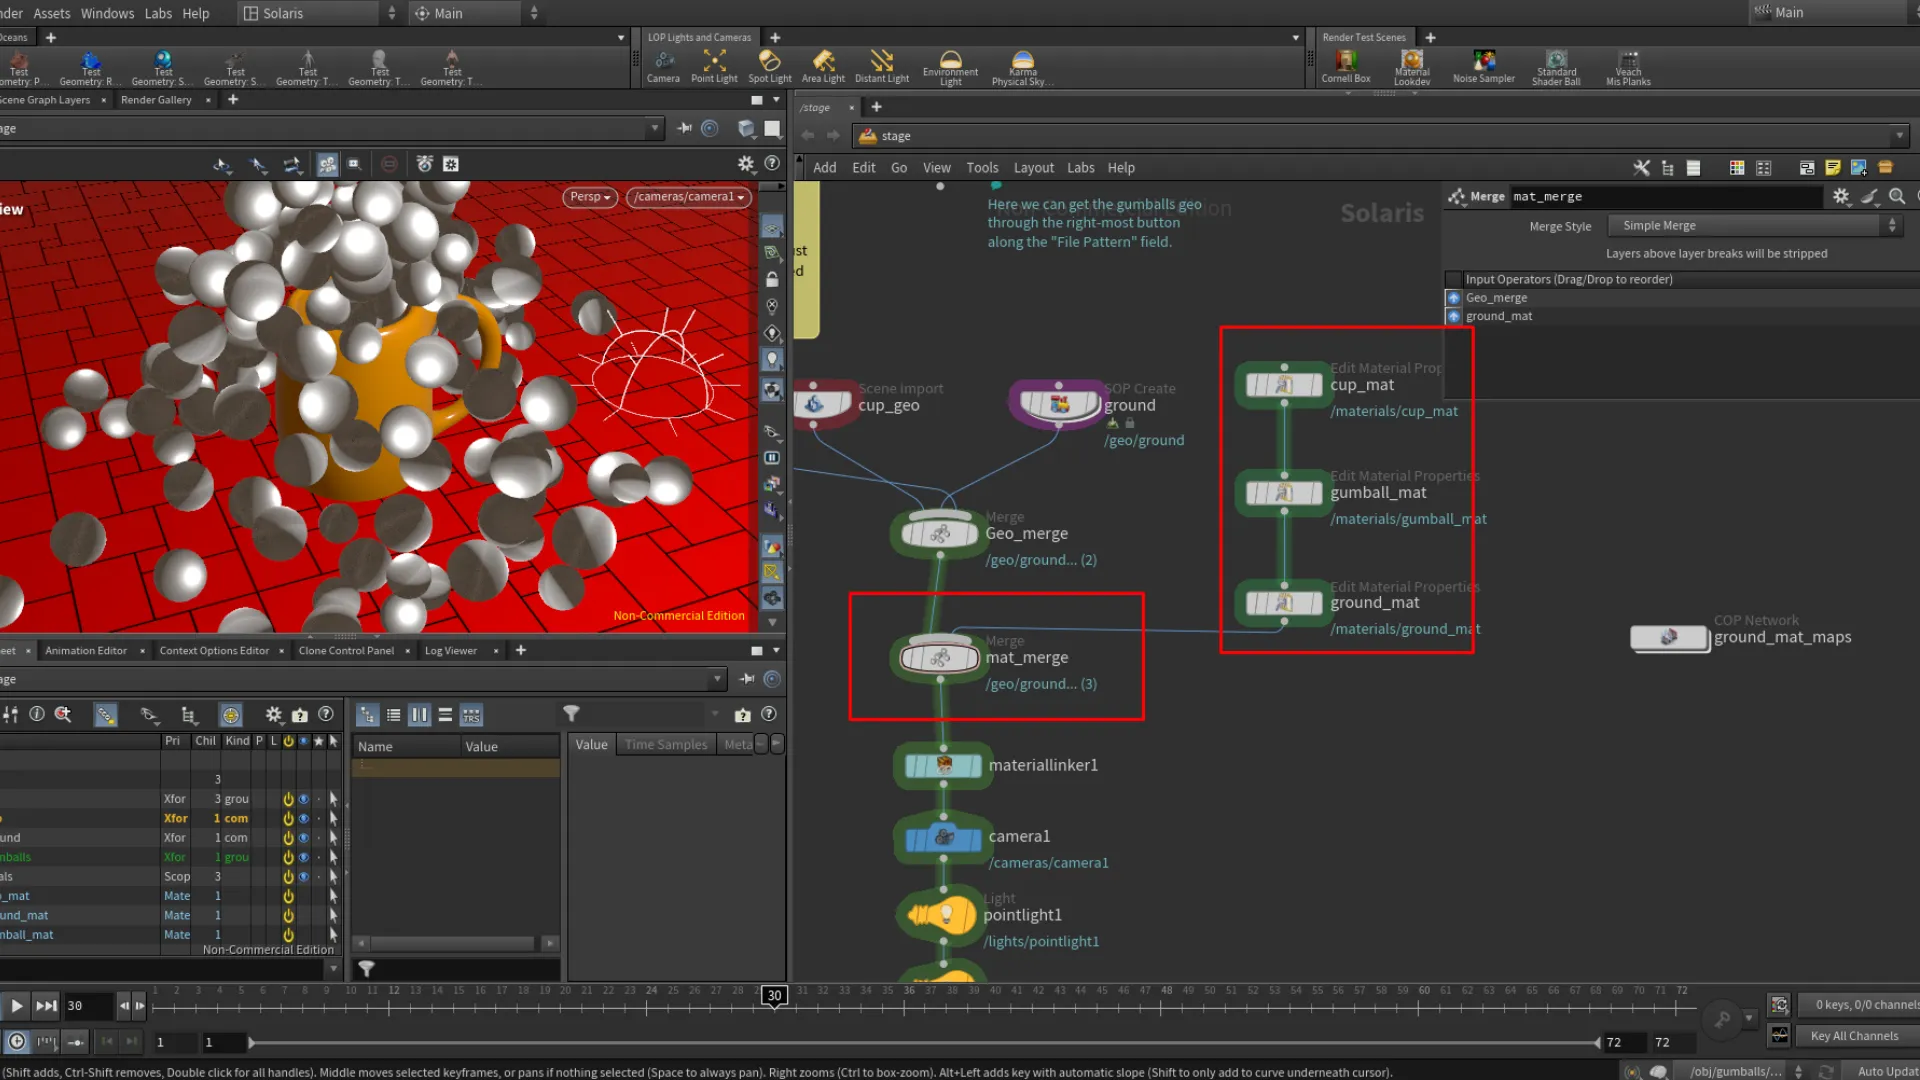Click the Noise Sampler shelf icon
The image size is (1920, 1080).
pos(1484,62)
